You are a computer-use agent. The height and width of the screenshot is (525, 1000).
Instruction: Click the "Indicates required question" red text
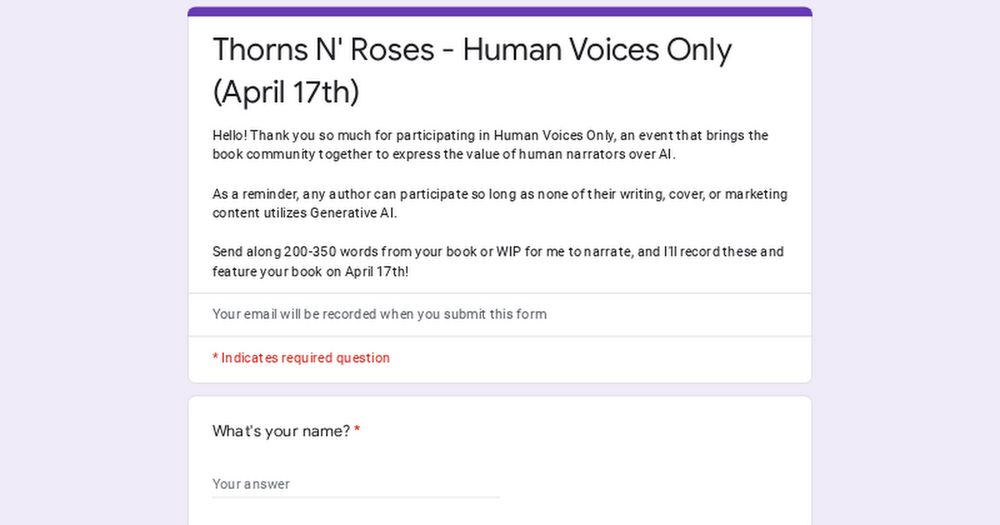tap(305, 358)
